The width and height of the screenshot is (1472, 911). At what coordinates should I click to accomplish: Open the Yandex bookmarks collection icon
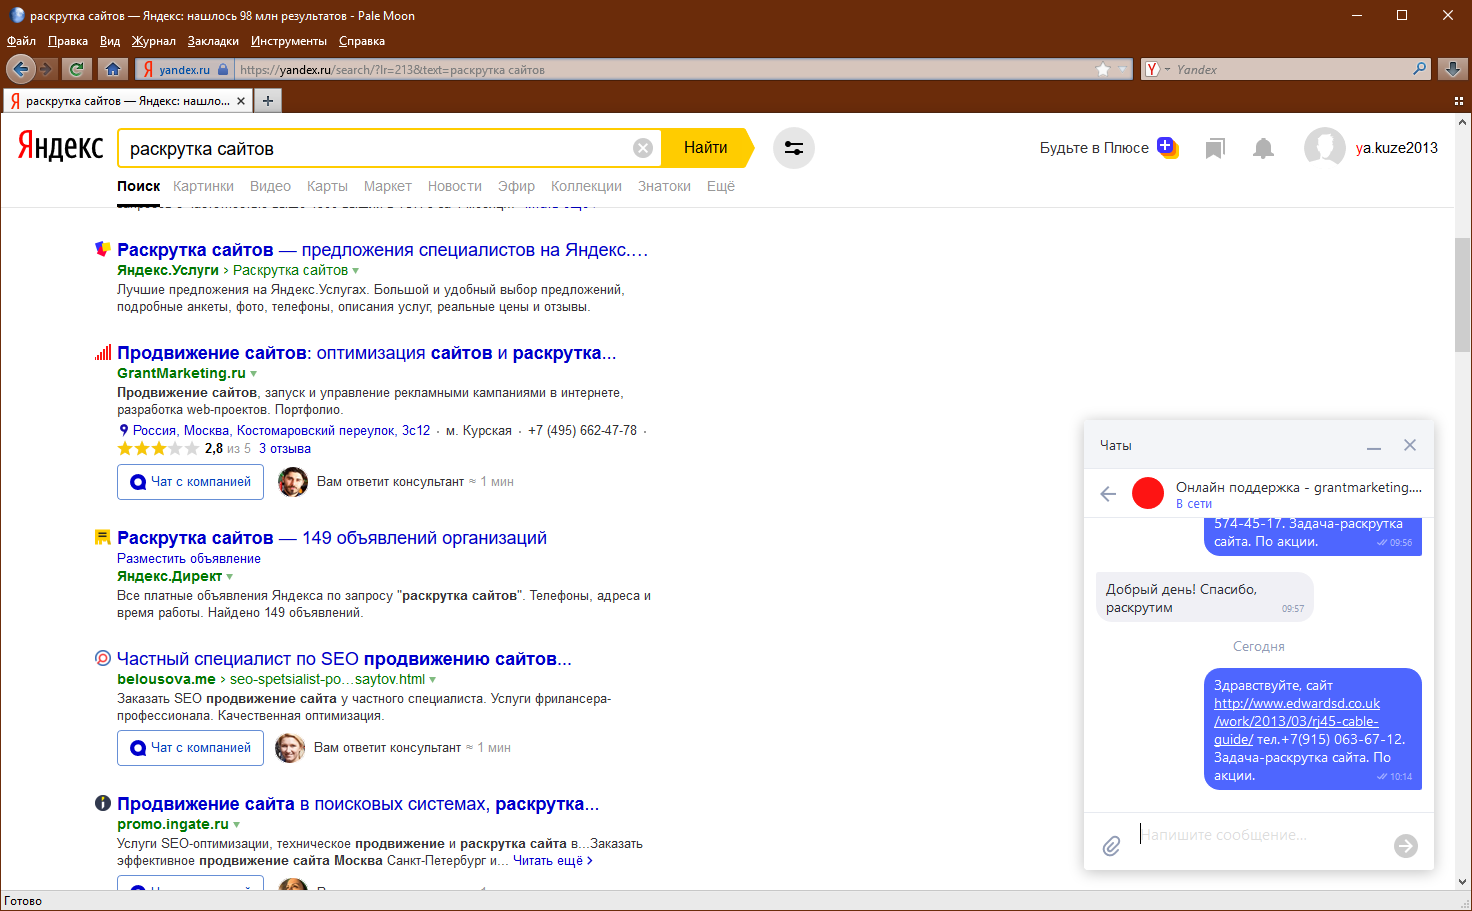click(1215, 149)
